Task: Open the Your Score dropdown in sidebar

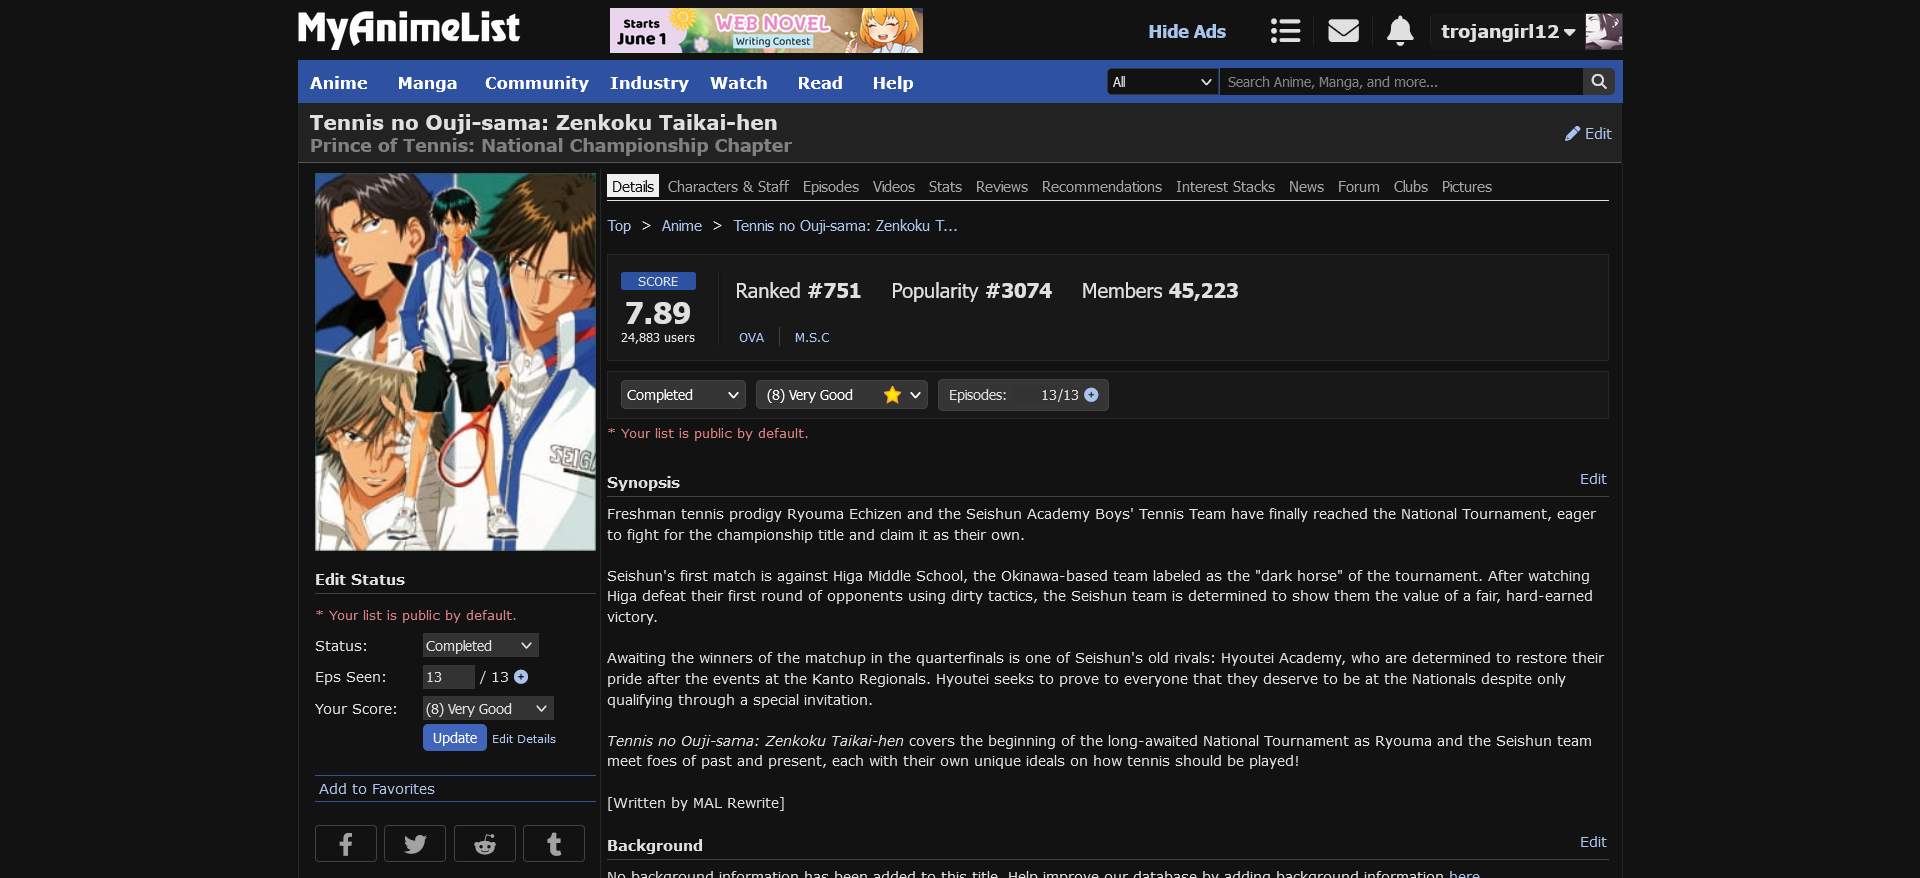Action: (488, 708)
